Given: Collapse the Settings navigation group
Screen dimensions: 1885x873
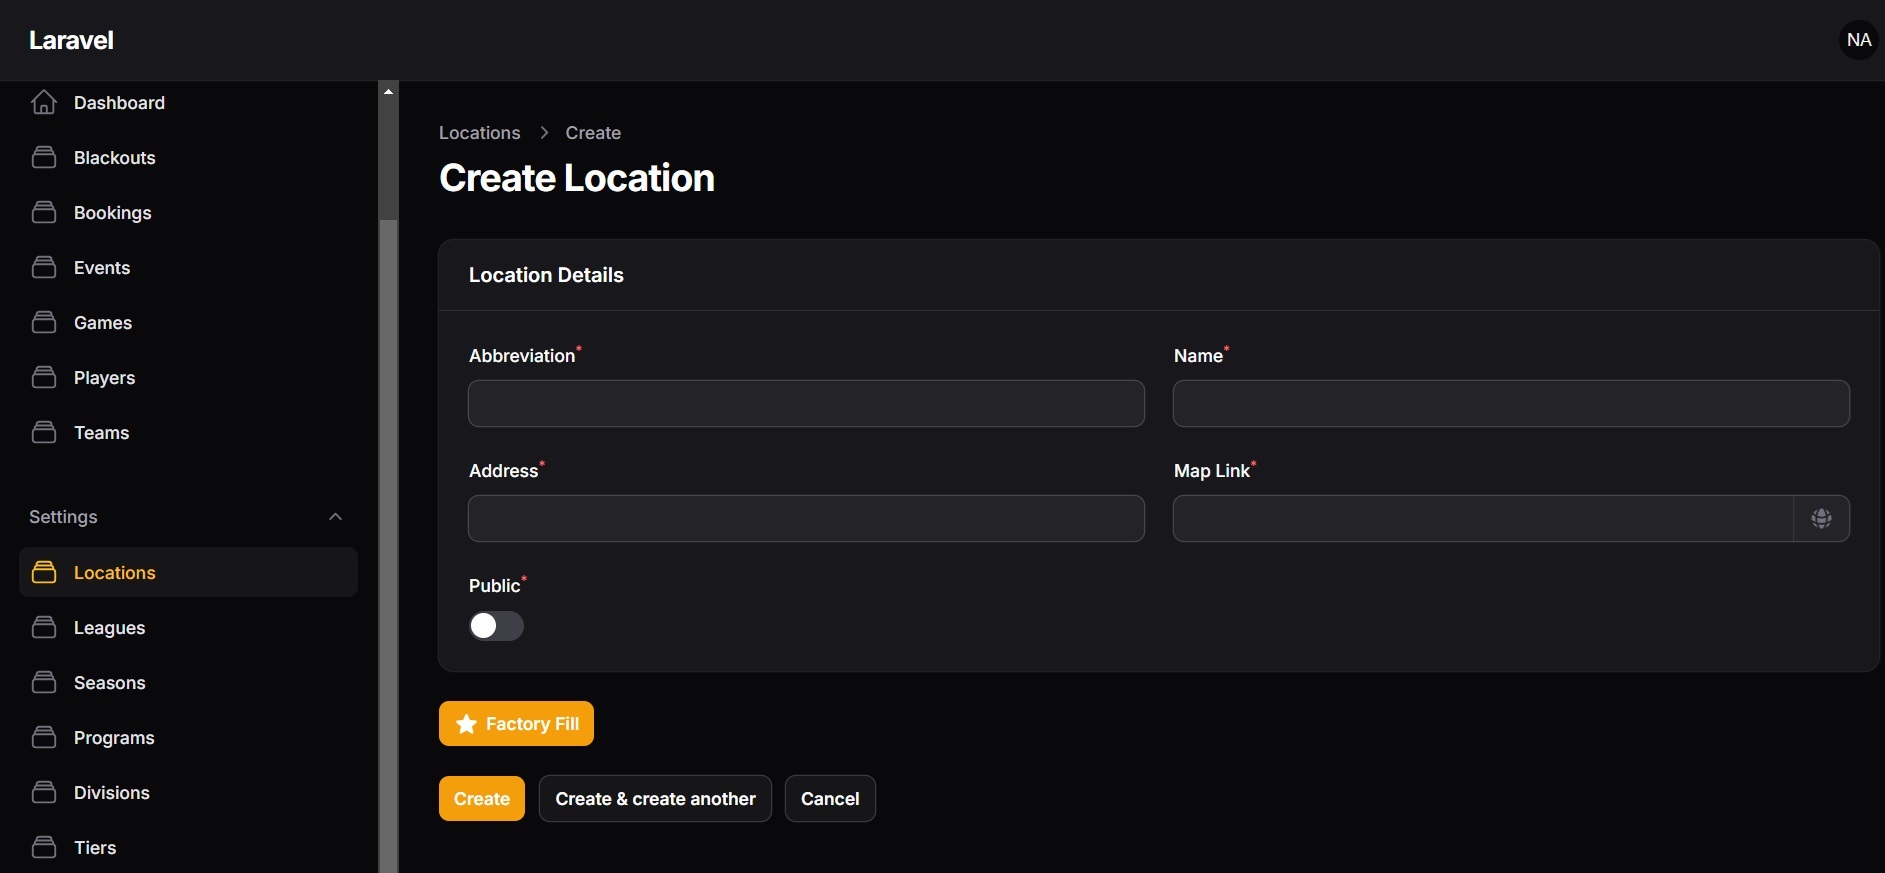Looking at the screenshot, I should (x=335, y=517).
